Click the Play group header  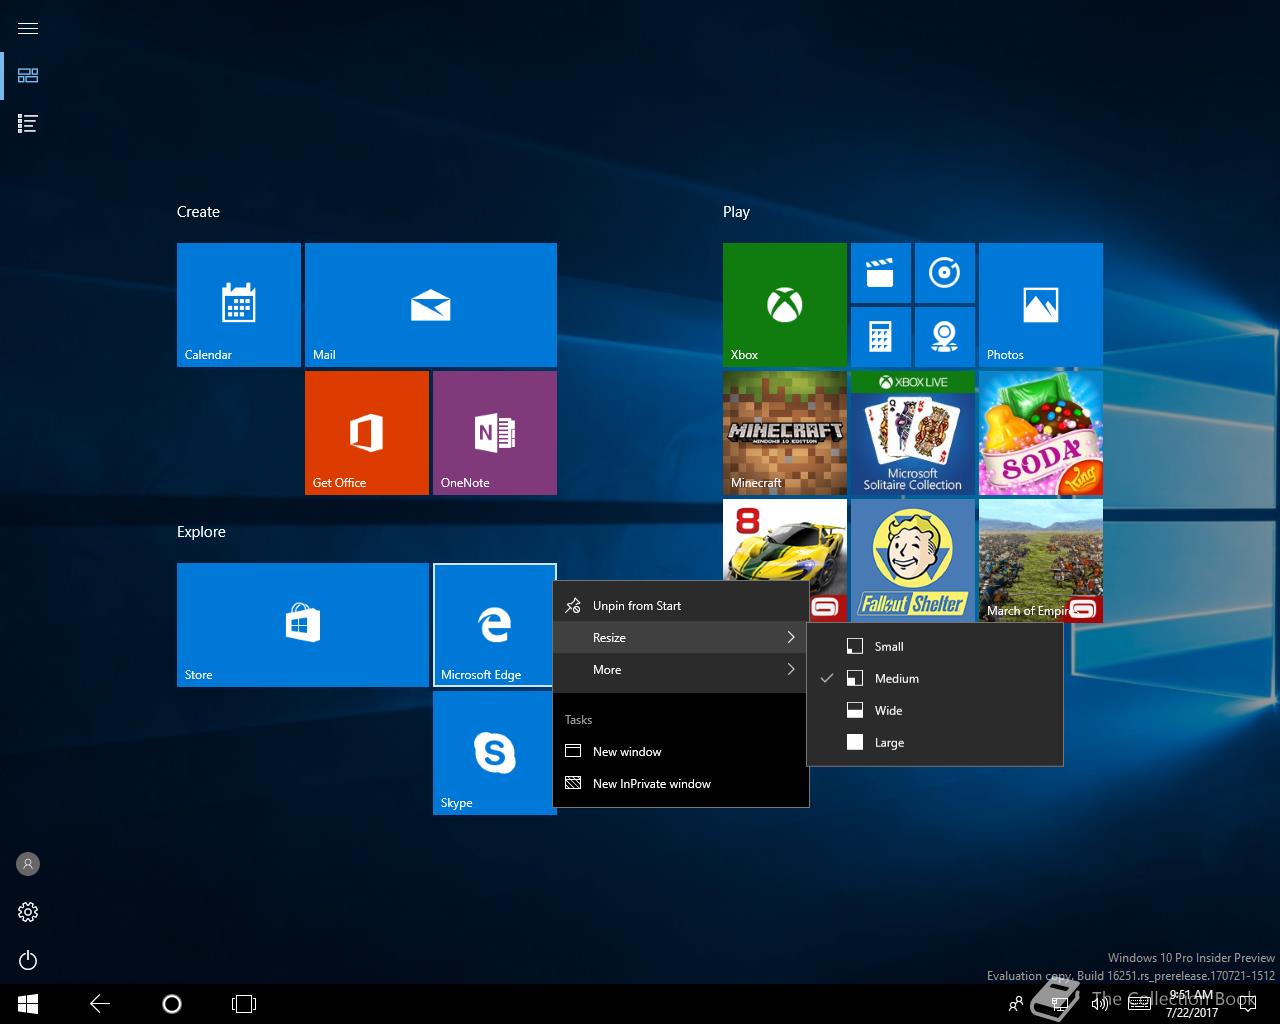(x=736, y=212)
